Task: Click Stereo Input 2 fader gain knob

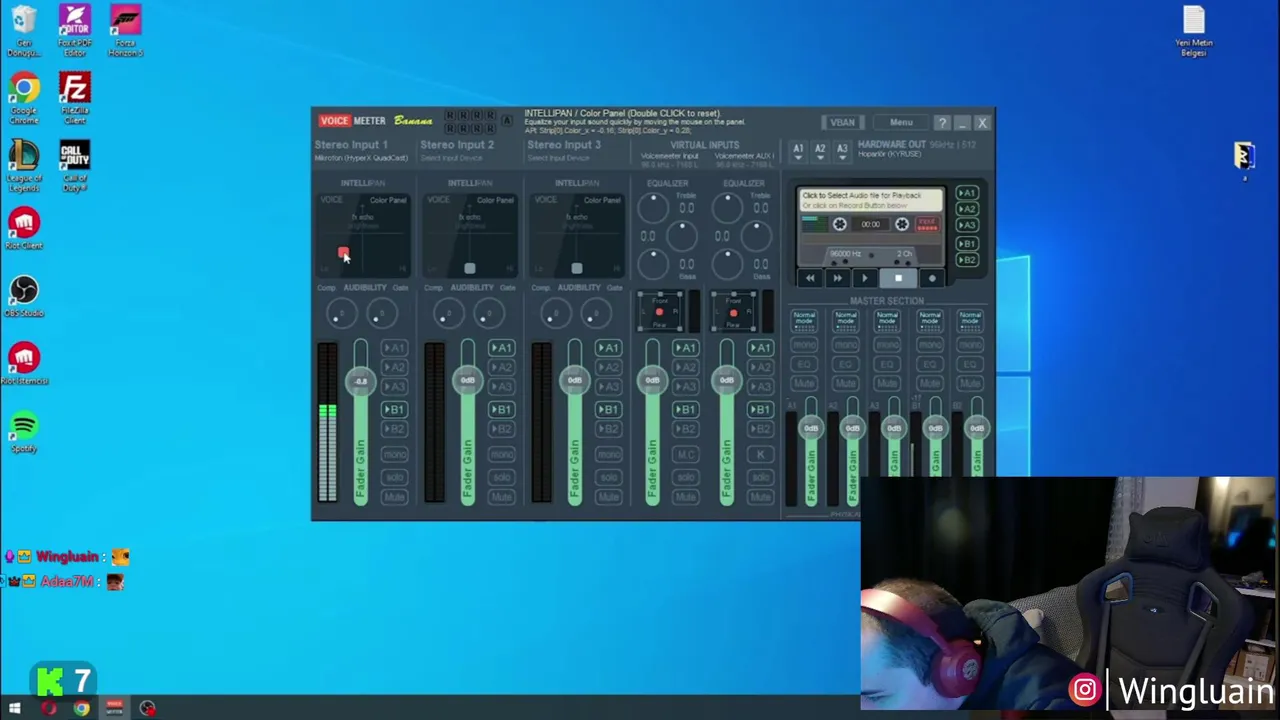Action: click(x=467, y=380)
